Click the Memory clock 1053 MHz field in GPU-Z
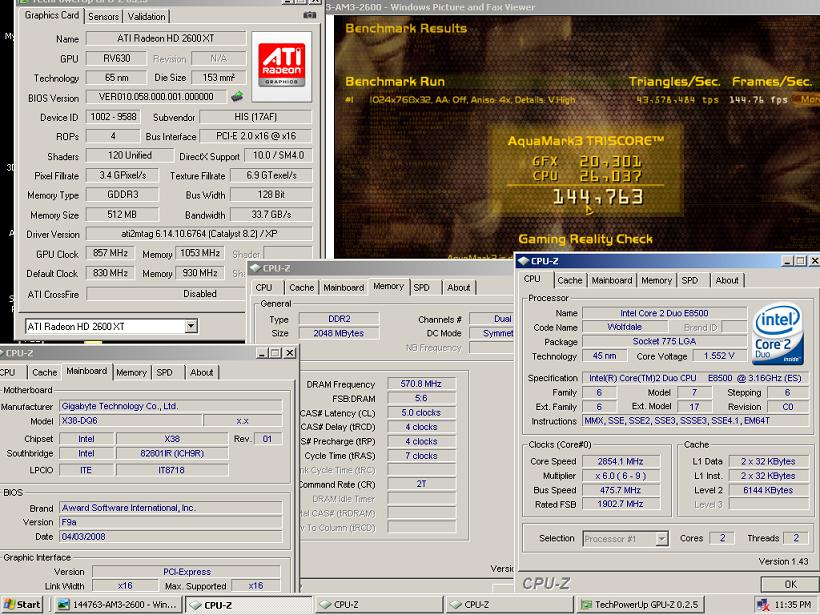 point(200,253)
